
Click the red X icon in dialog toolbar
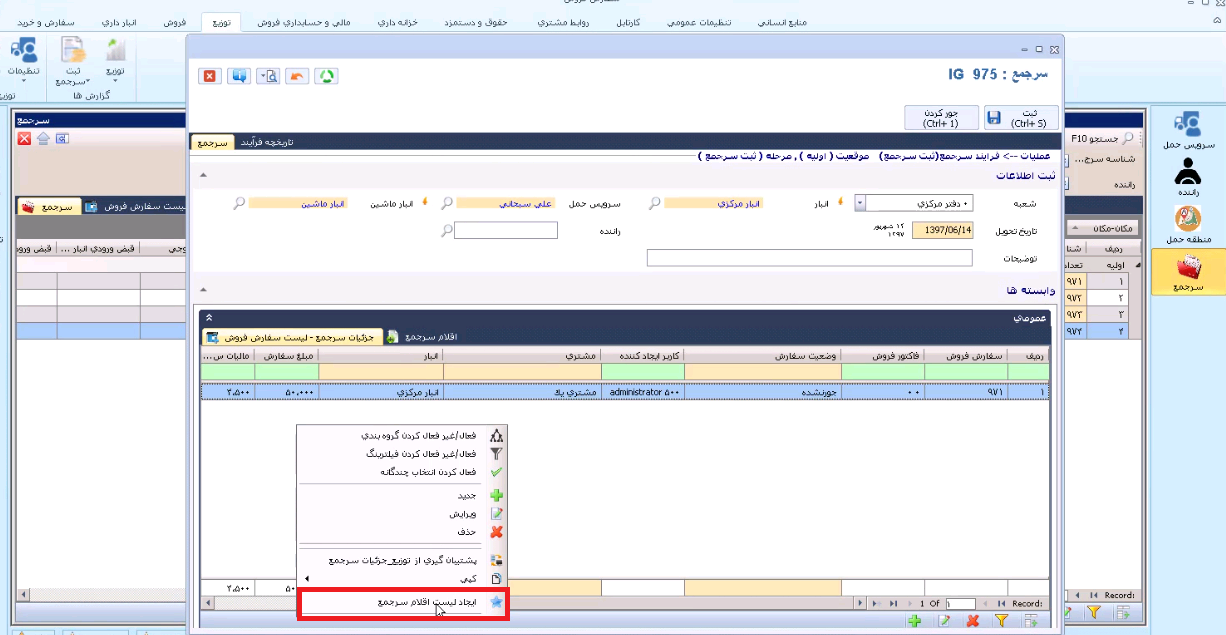click(209, 76)
